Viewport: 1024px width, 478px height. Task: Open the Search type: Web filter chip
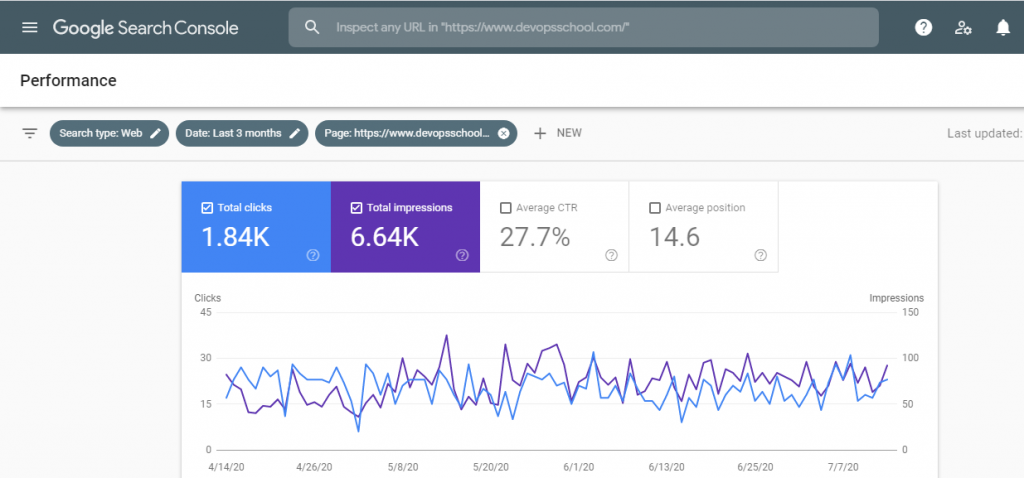click(109, 133)
